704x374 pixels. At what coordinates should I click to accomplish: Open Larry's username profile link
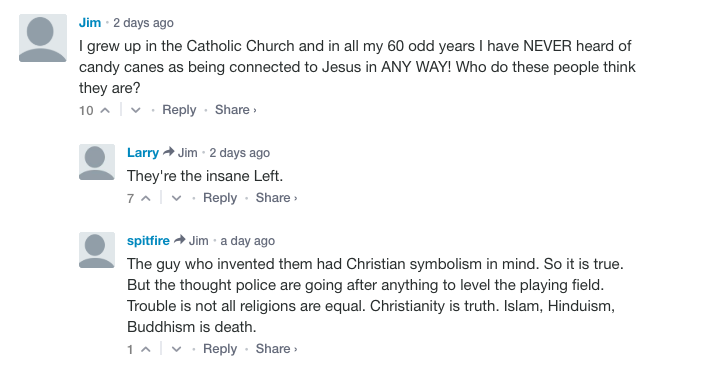(x=143, y=153)
